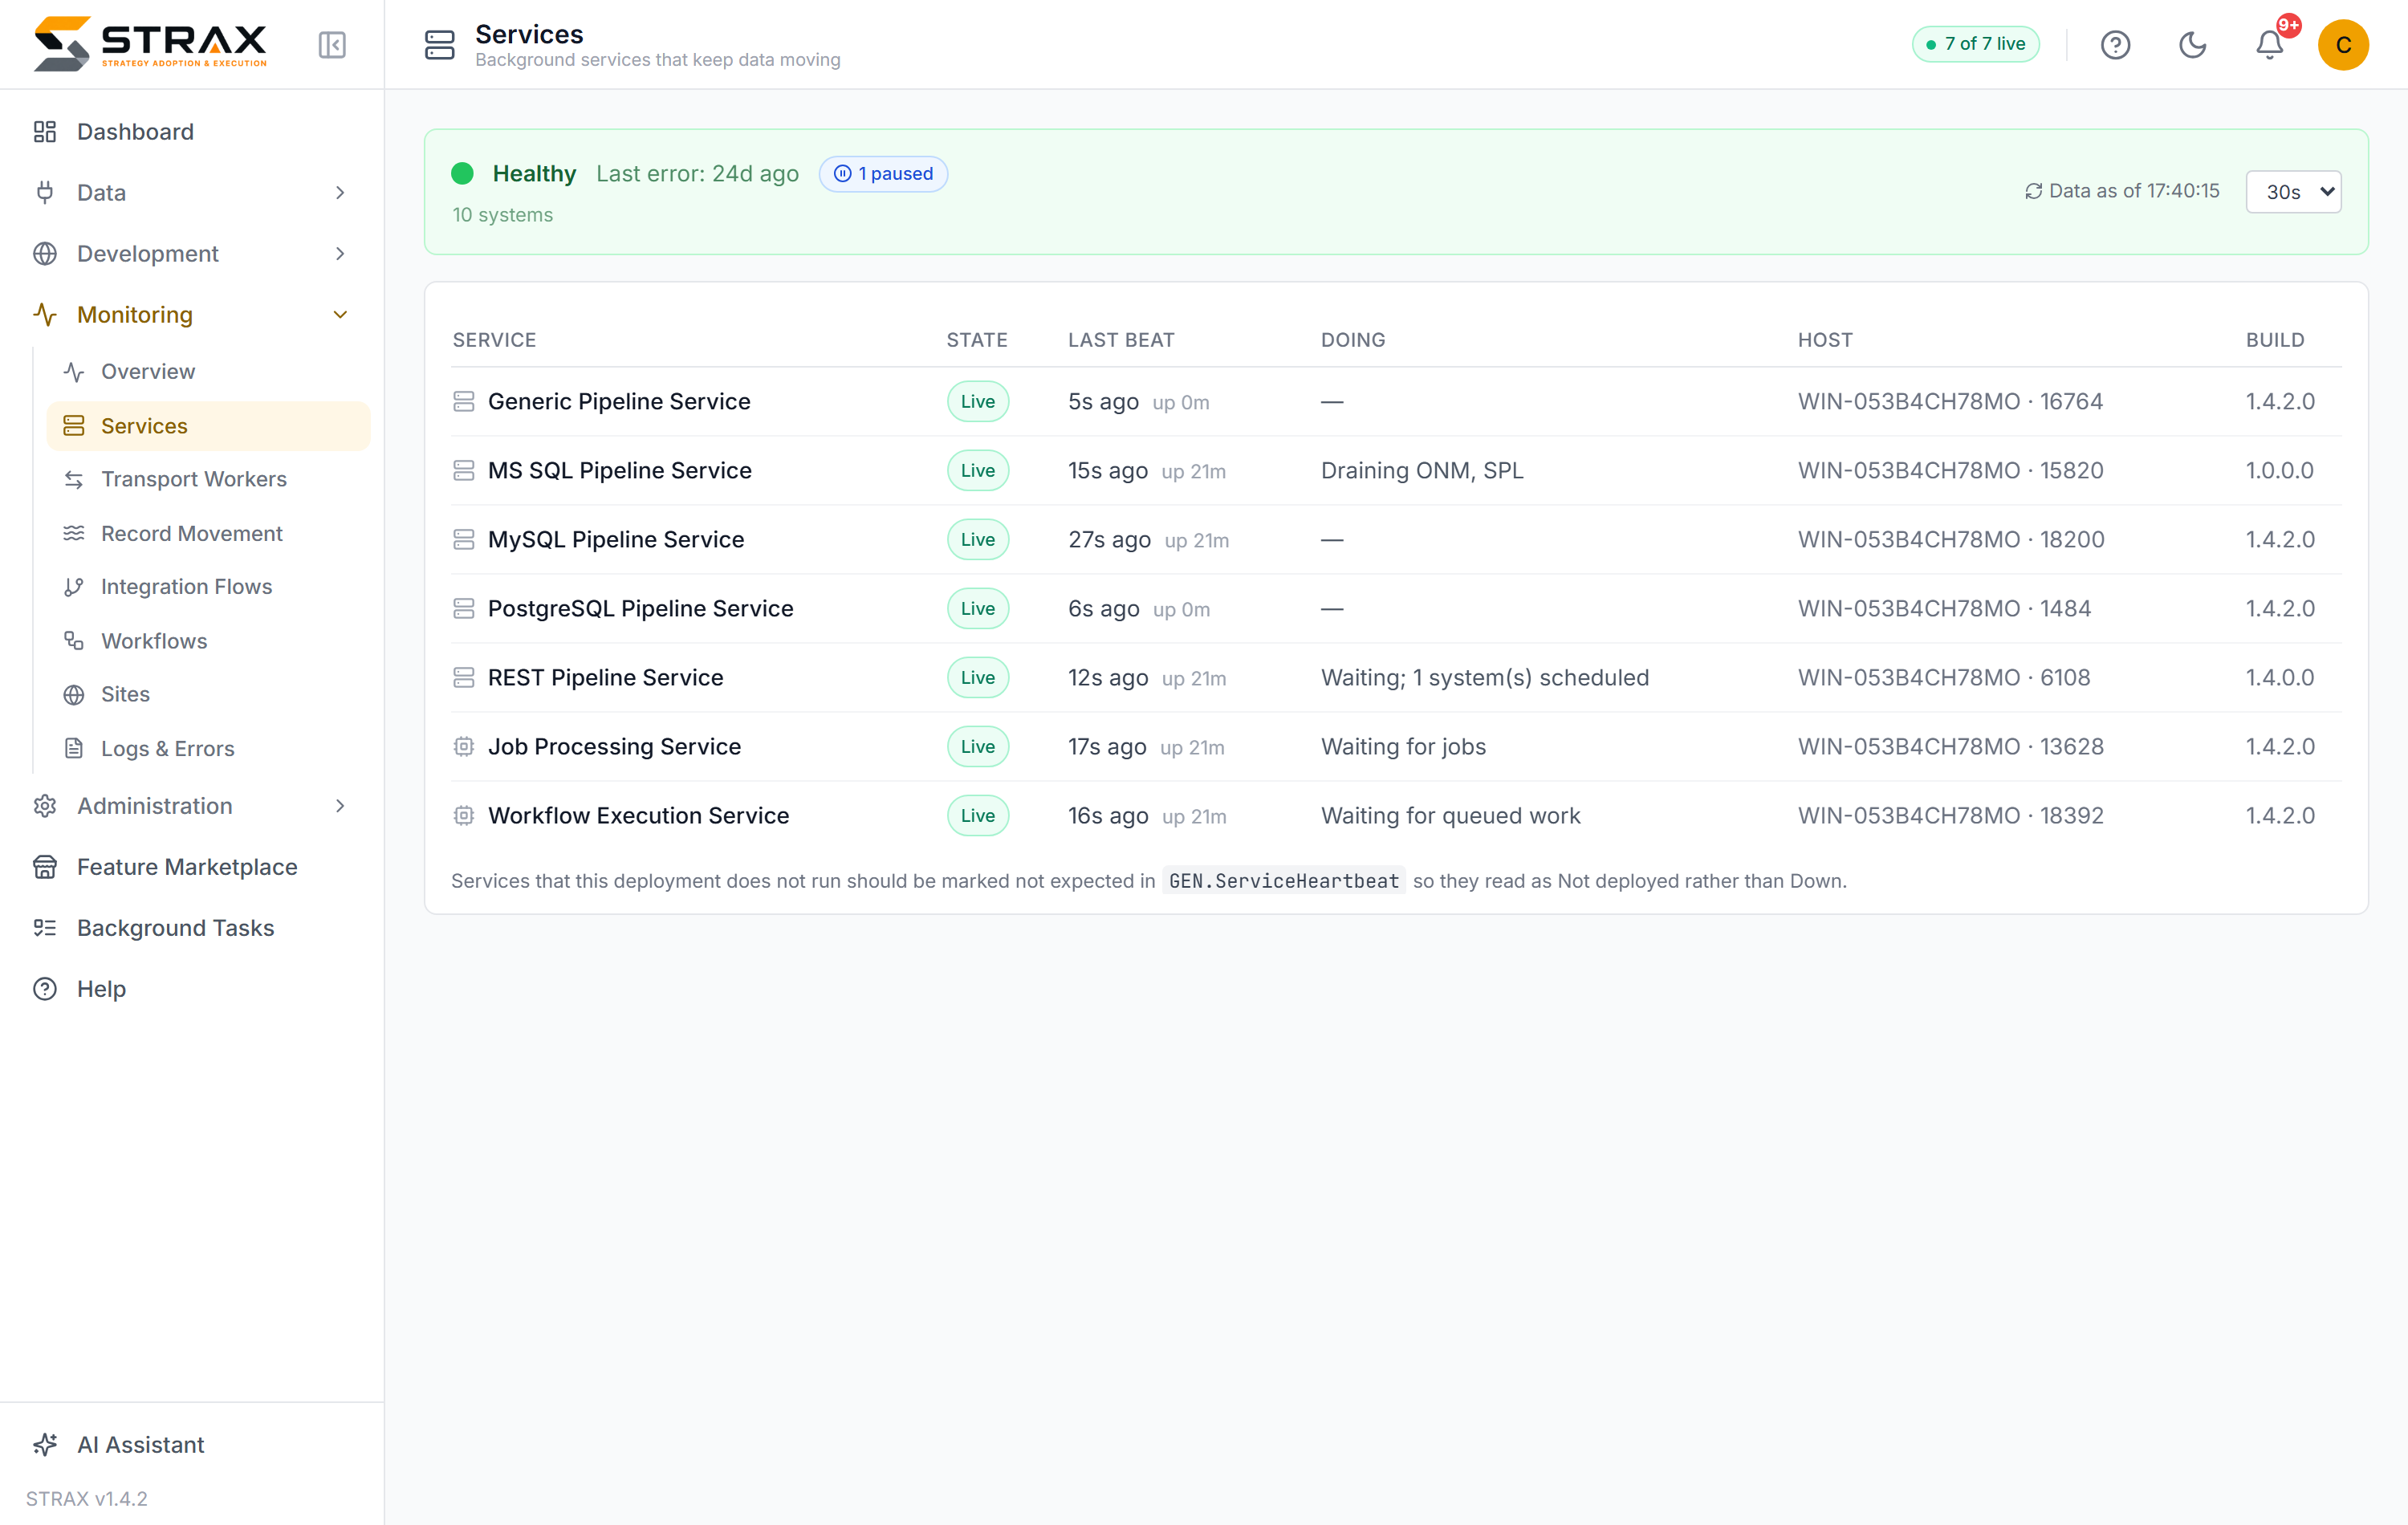This screenshot has height=1525, width=2408.
Task: Expand the Development section
Action: coord(191,254)
